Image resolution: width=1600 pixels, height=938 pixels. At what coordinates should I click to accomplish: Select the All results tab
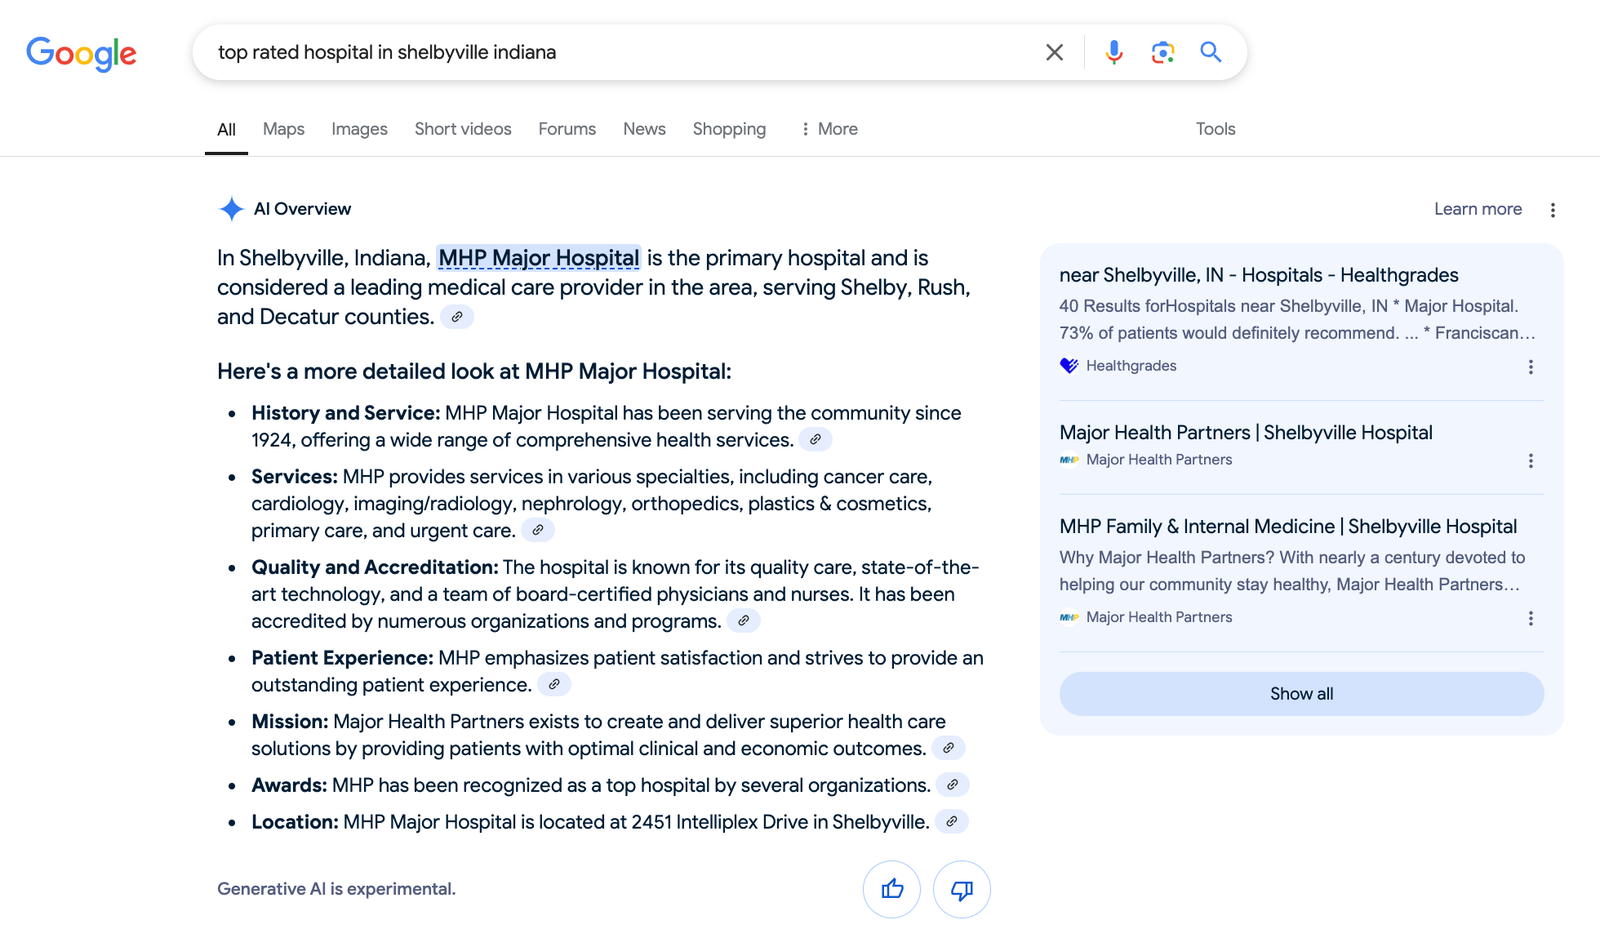point(226,130)
